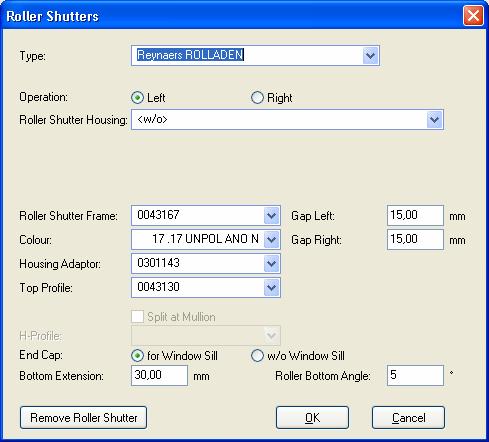Image resolution: width=489 pixels, height=442 pixels.
Task: Toggle the Split at Mullion checkbox
Action: click(x=137, y=317)
